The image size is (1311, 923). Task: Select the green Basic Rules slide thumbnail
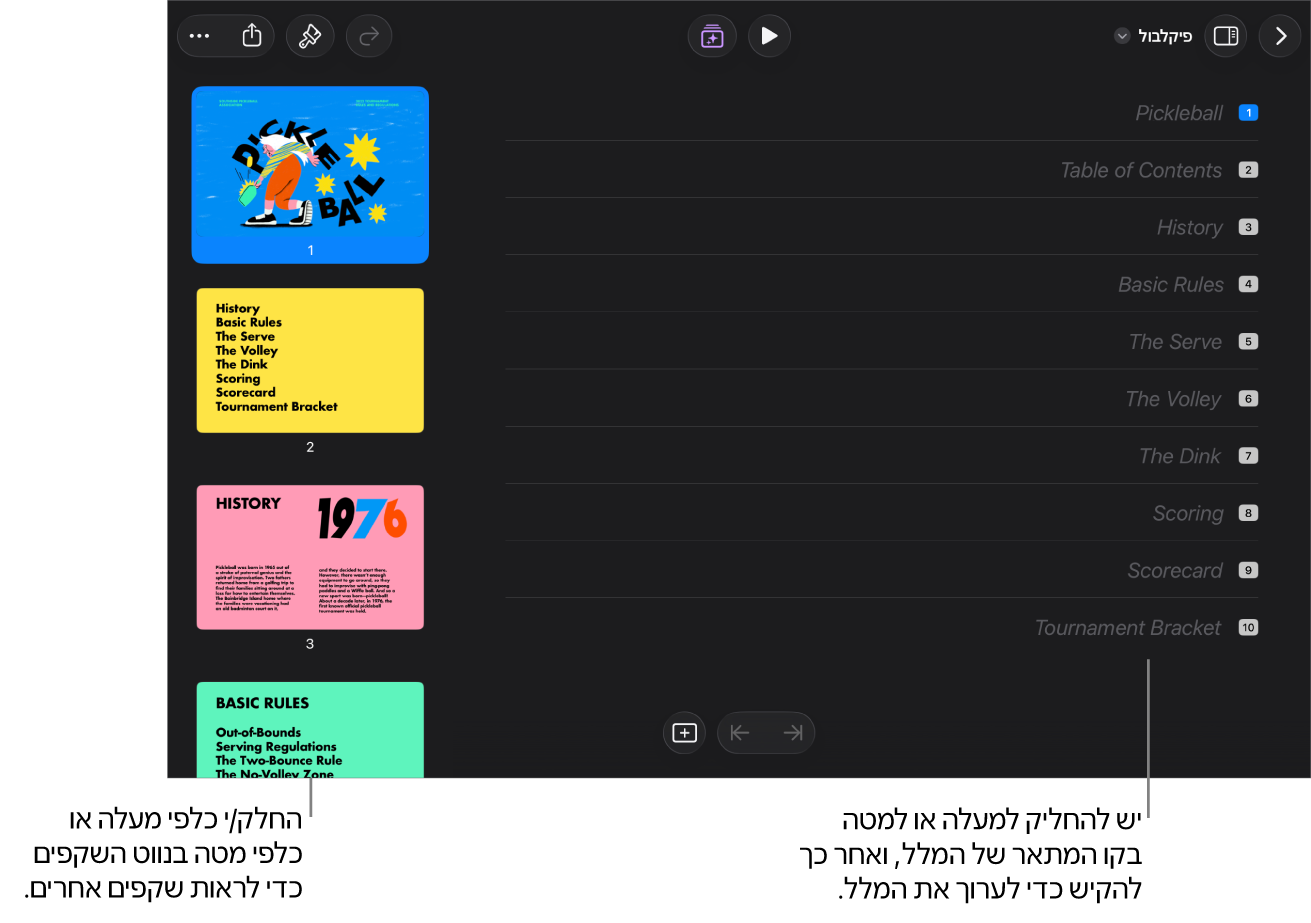(310, 730)
